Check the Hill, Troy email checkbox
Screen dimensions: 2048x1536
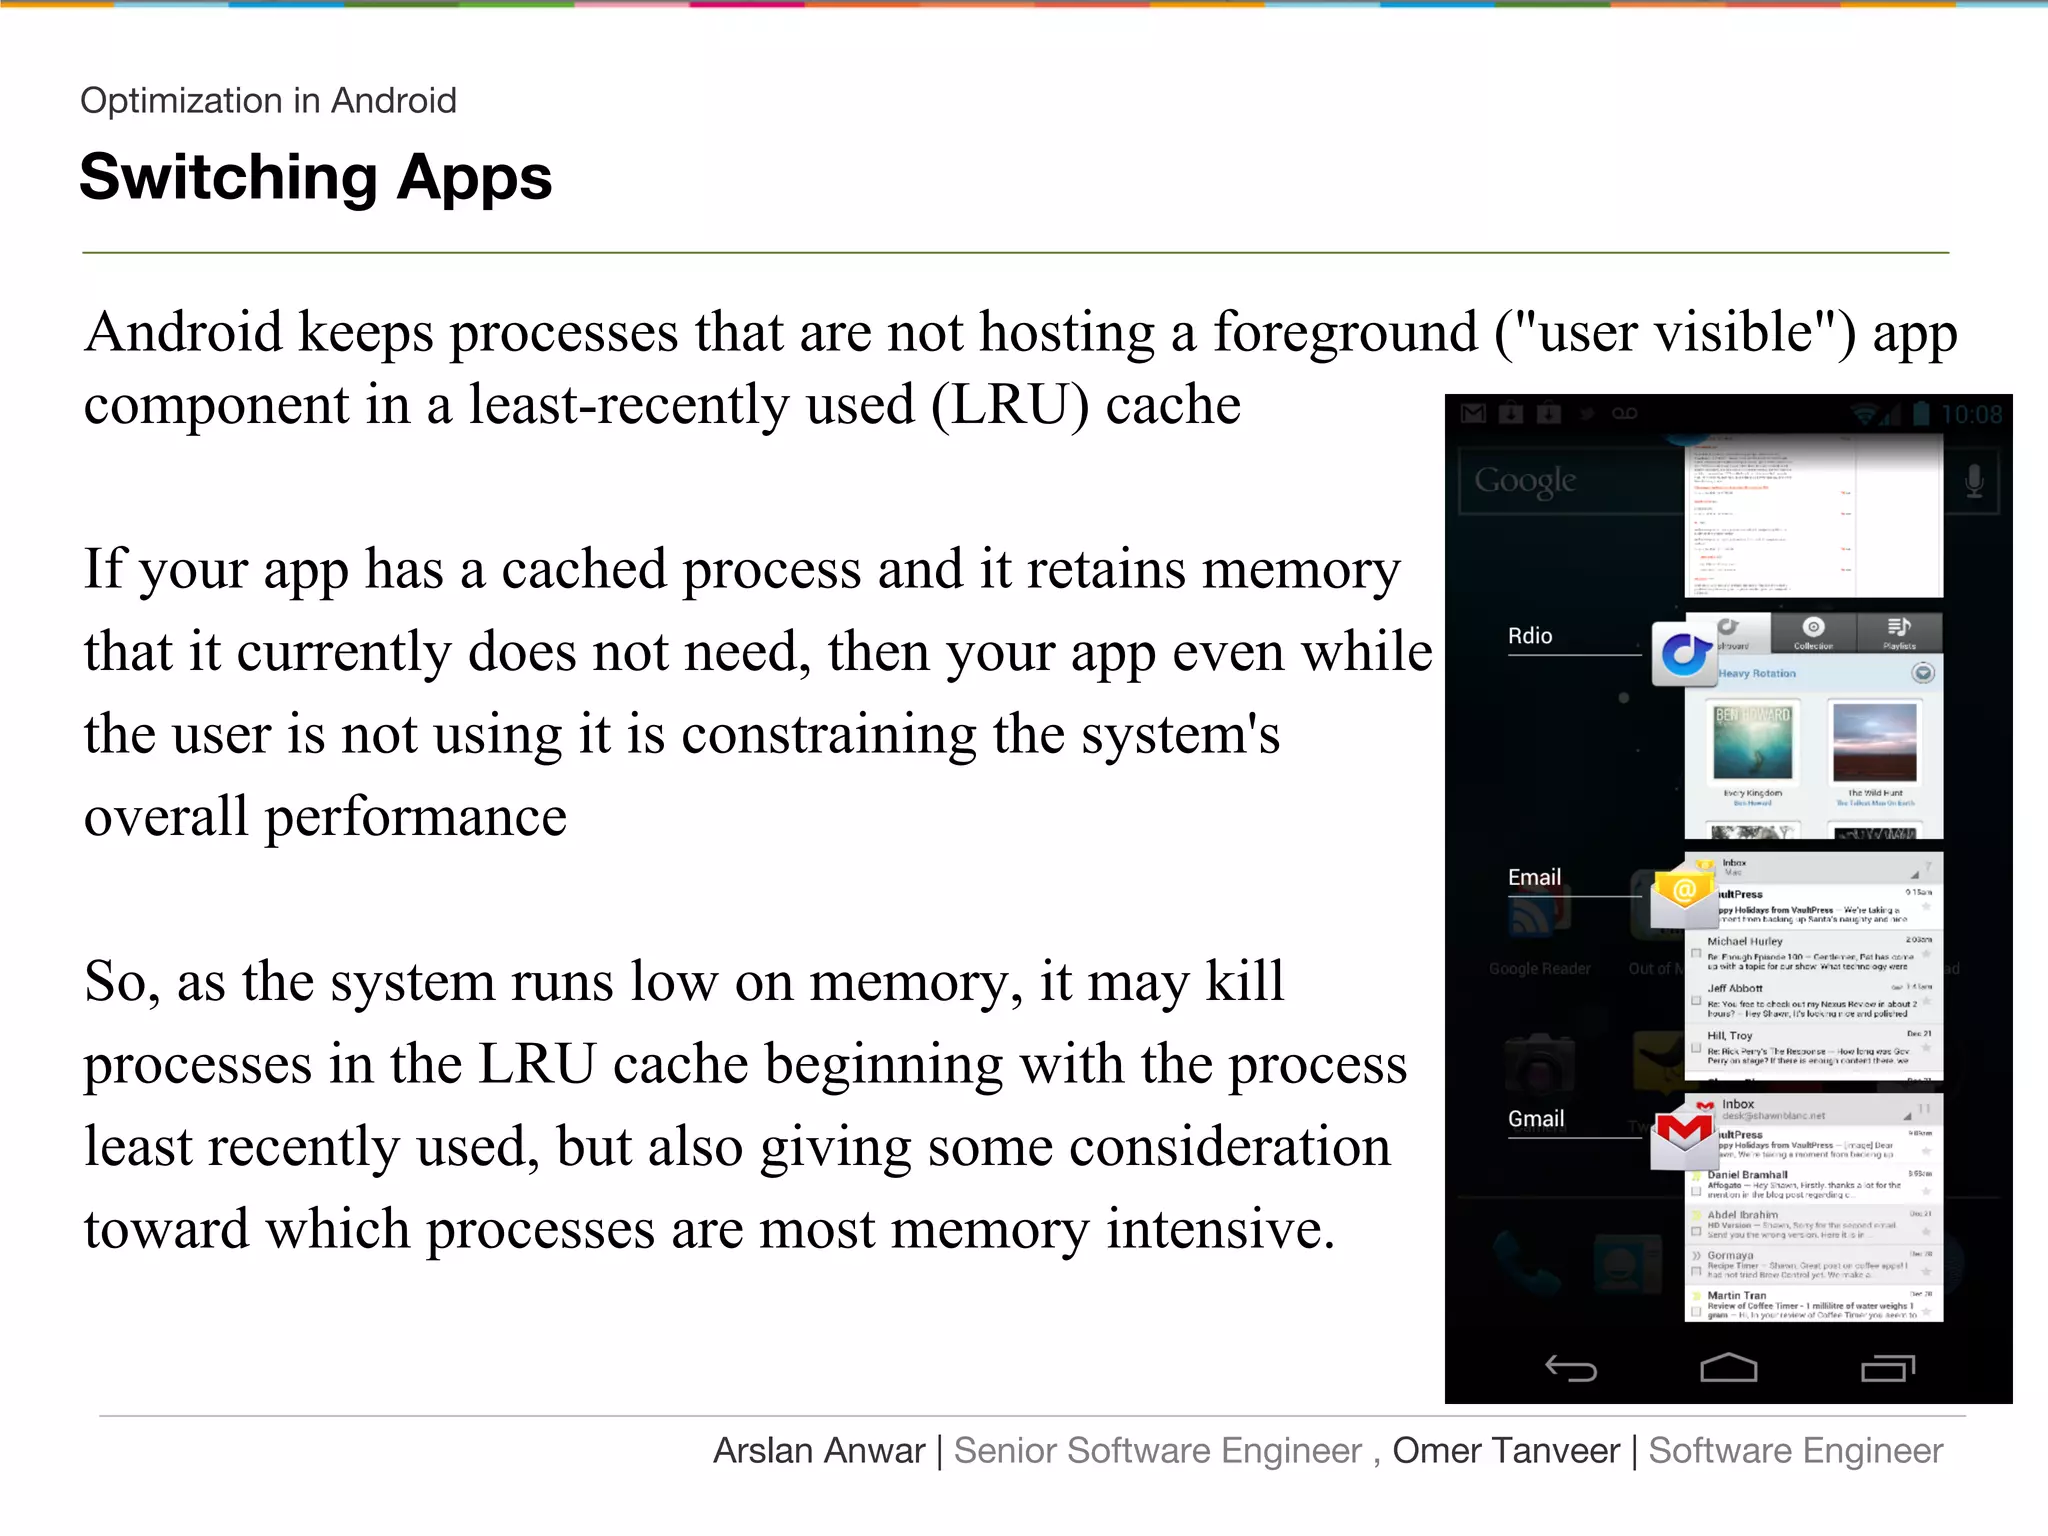(x=1696, y=1047)
